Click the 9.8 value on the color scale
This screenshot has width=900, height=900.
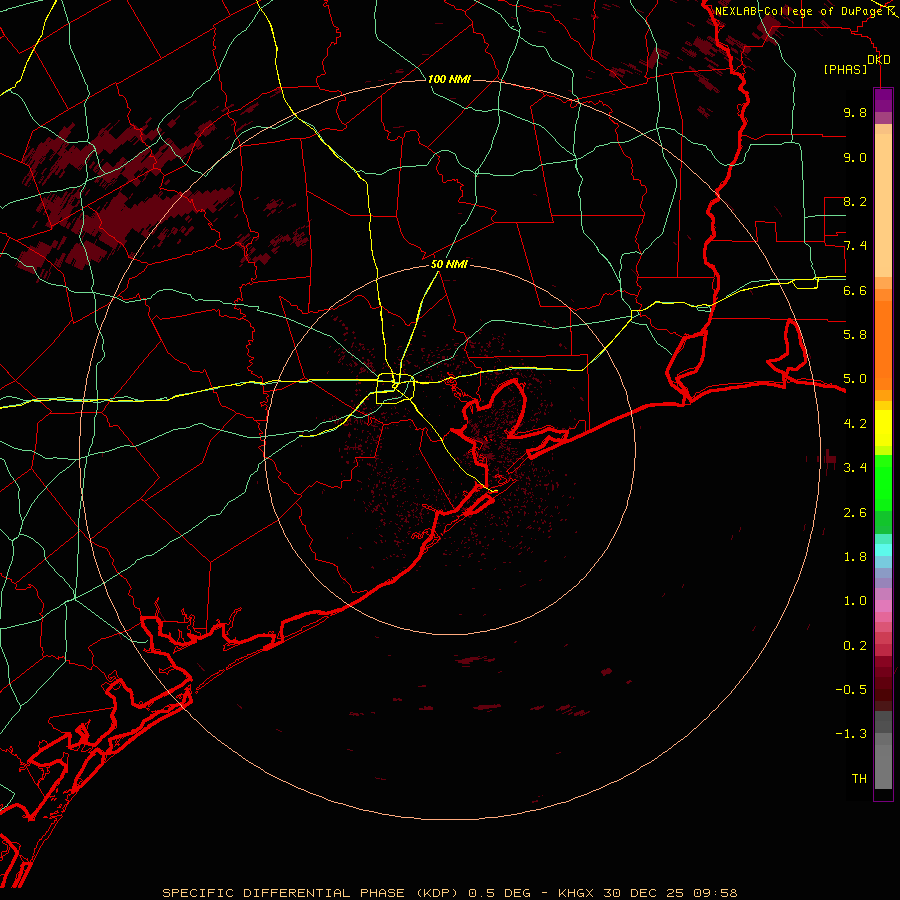click(855, 112)
